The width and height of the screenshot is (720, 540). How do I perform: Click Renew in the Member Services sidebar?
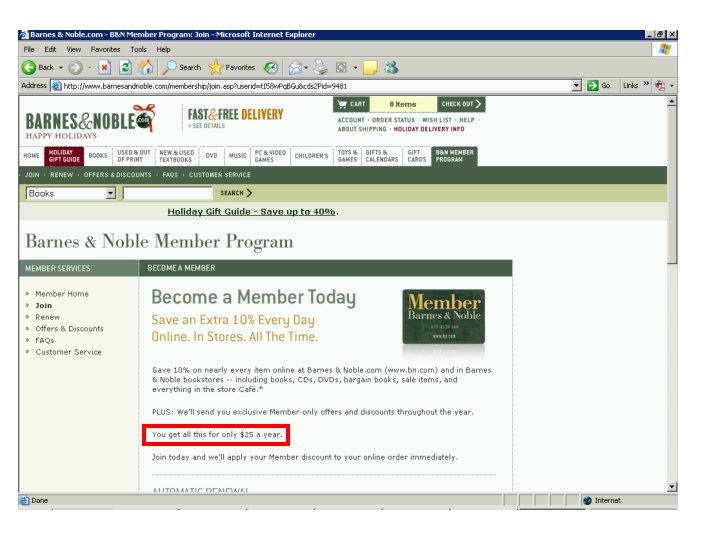point(47,317)
